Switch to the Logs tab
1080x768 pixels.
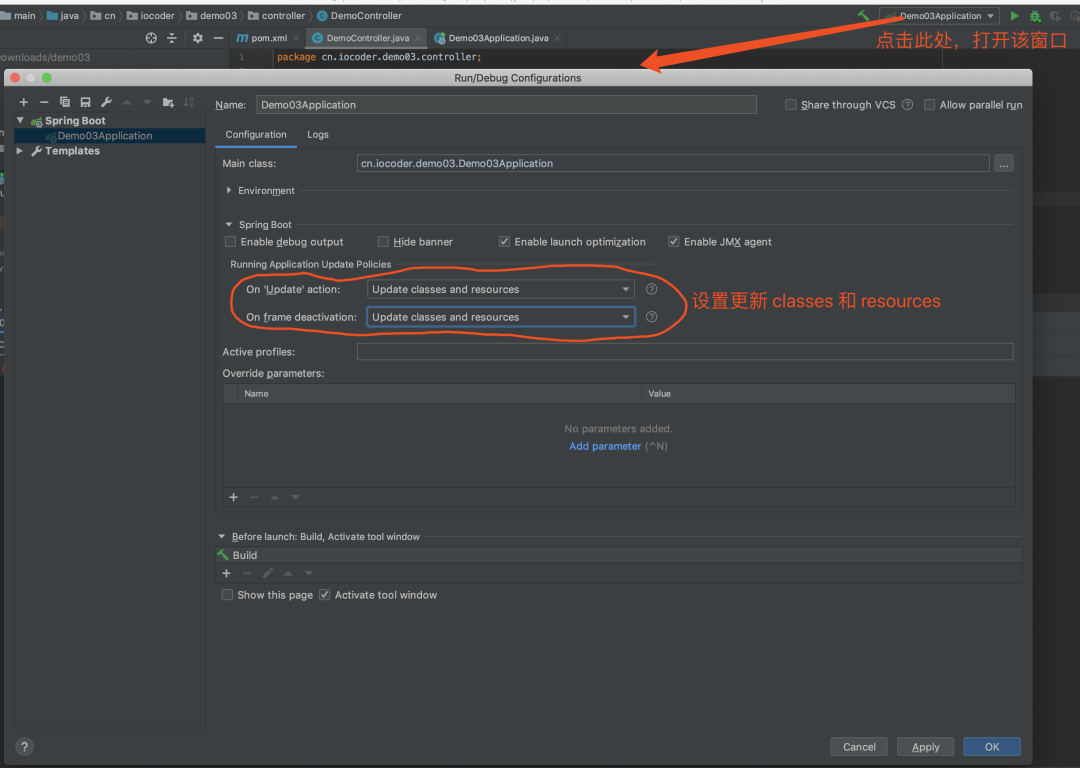pyautogui.click(x=318, y=134)
